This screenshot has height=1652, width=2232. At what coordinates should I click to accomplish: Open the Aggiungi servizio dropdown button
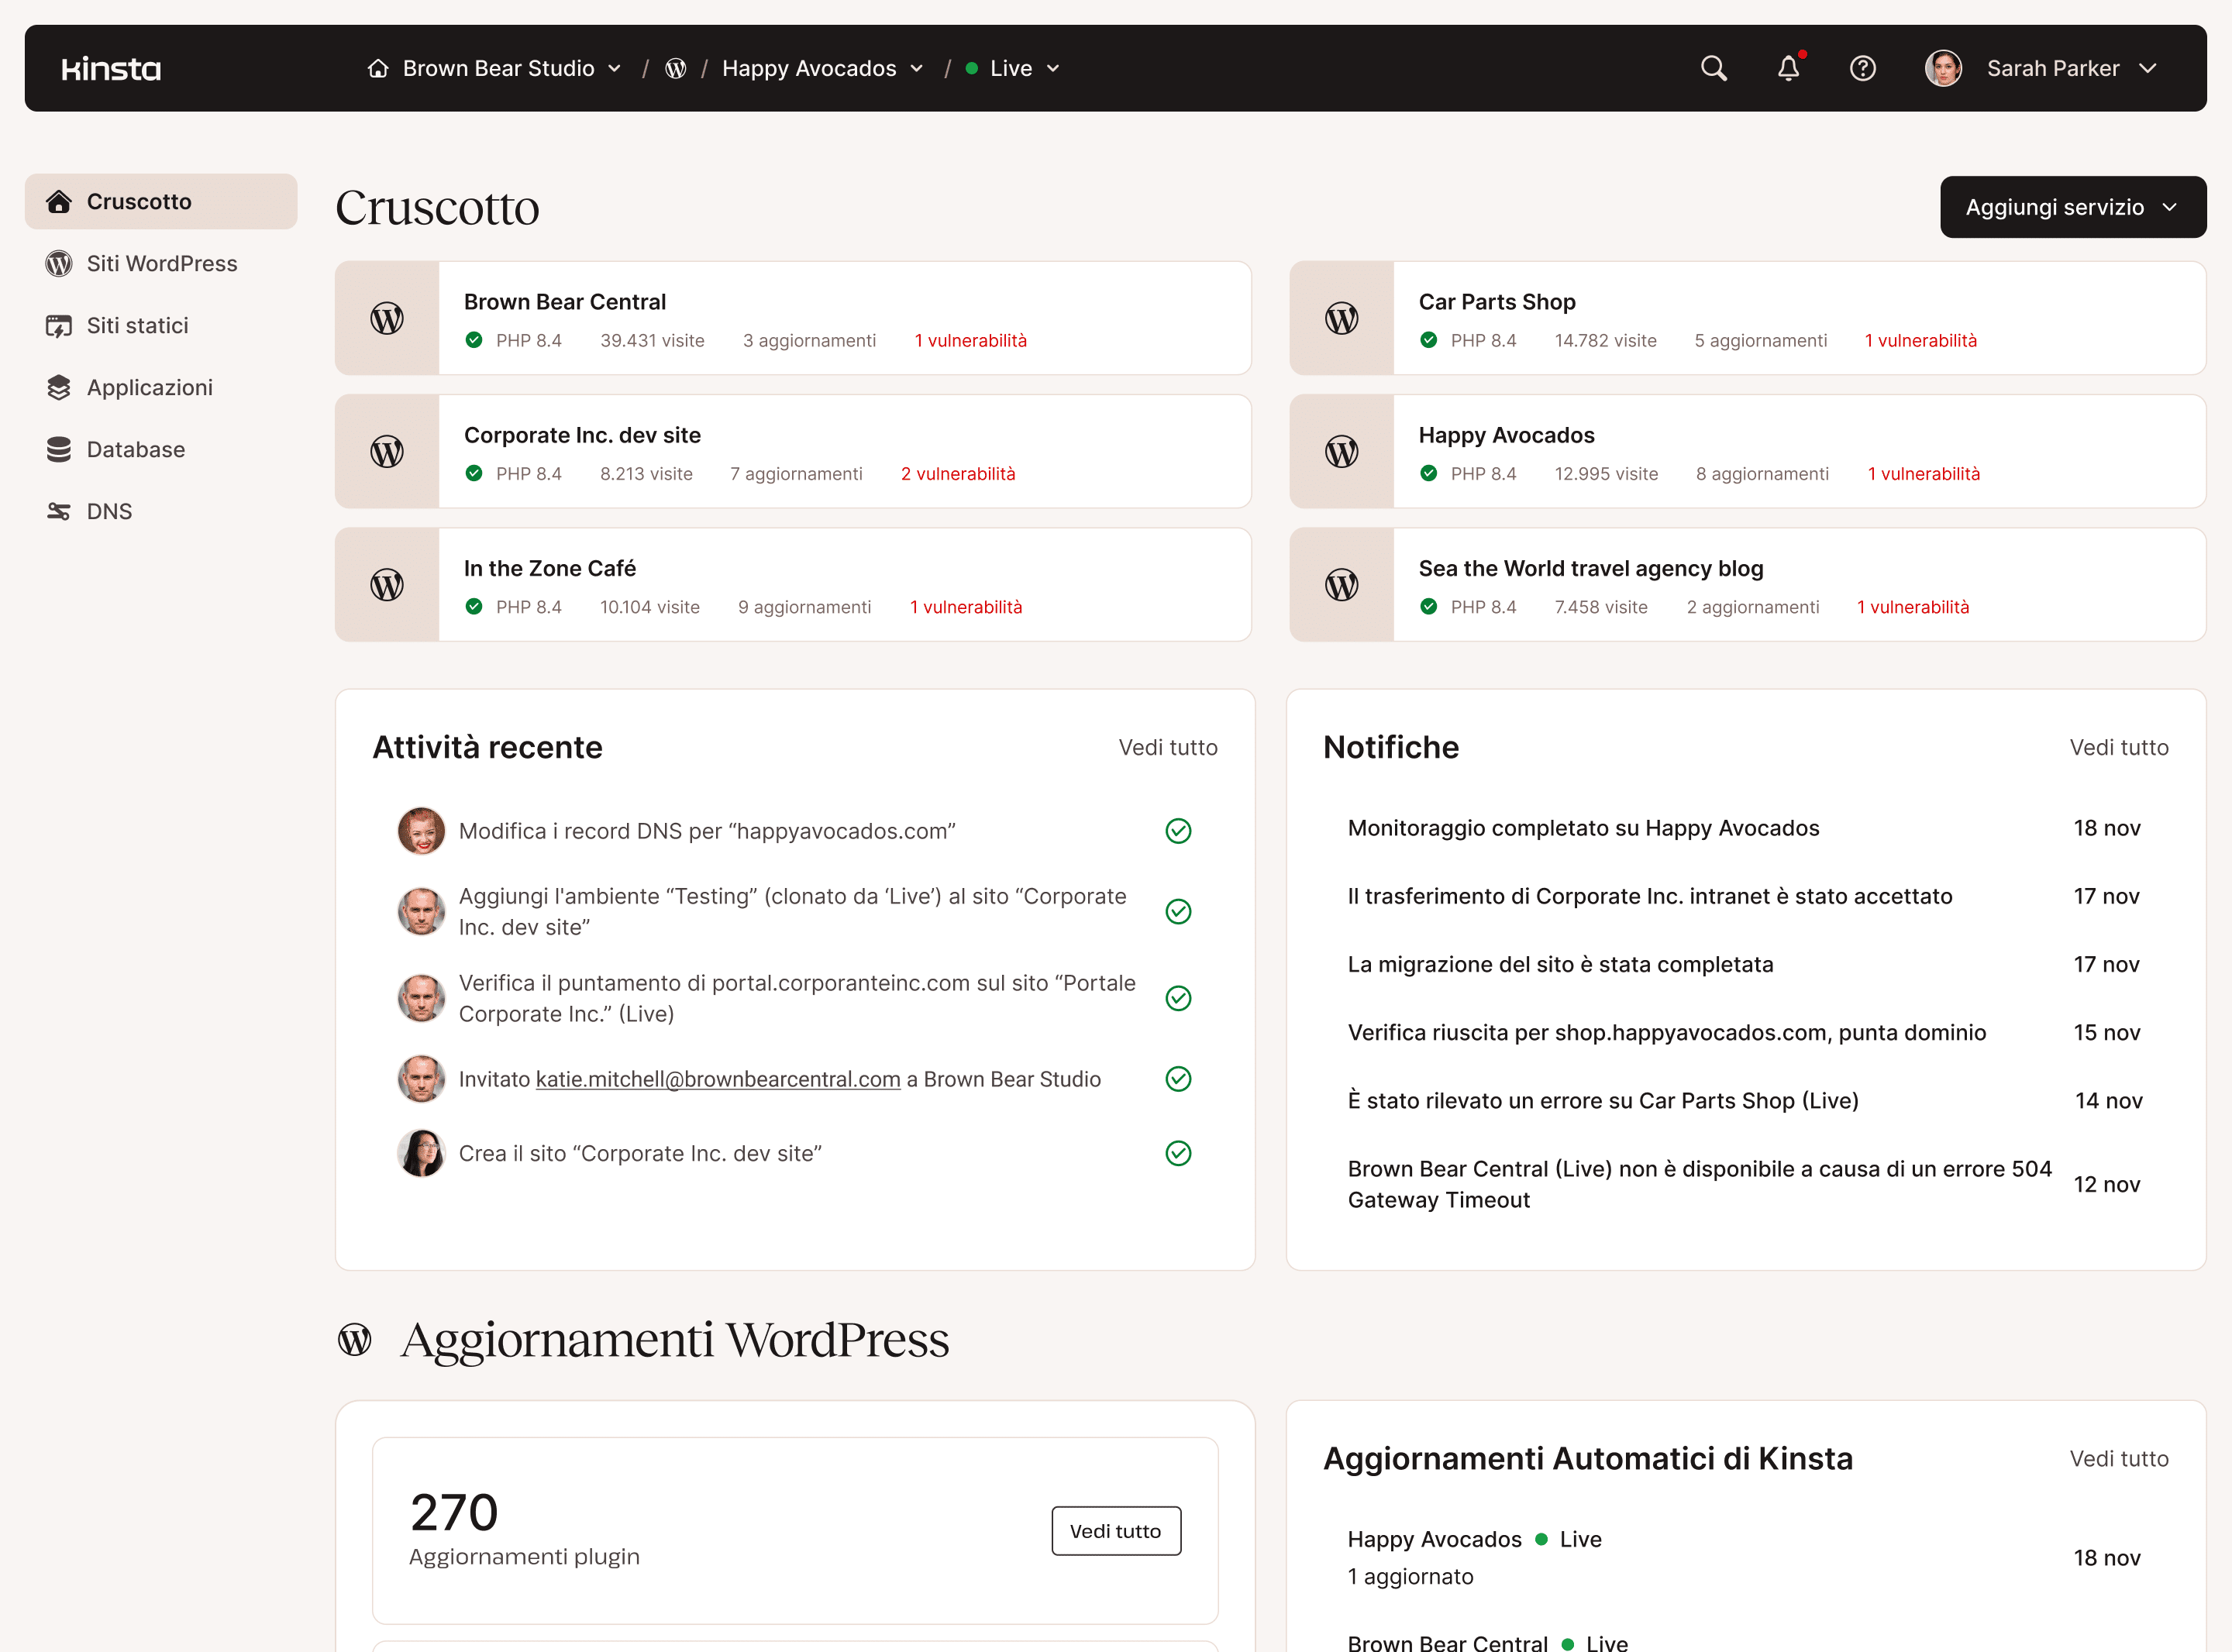pyautogui.click(x=2072, y=207)
